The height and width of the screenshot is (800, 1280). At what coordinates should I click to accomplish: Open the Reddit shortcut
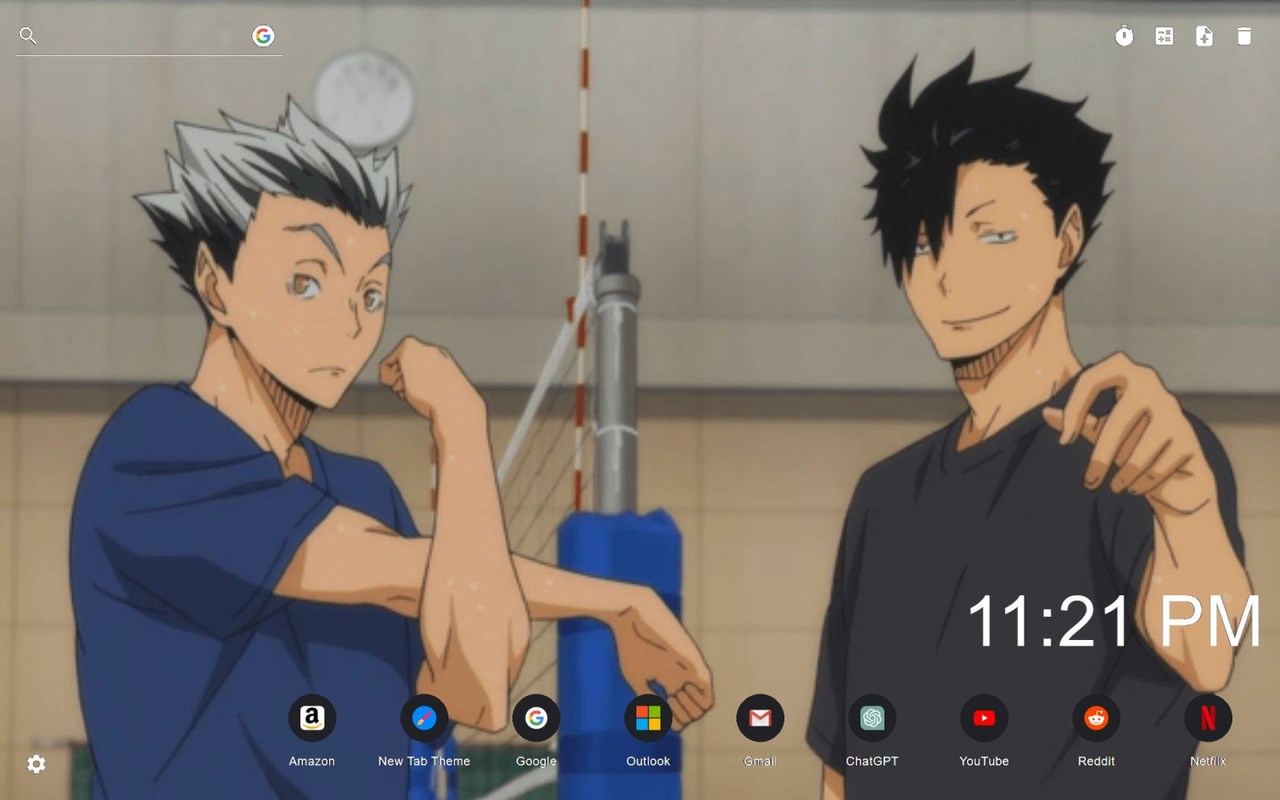(x=1096, y=718)
